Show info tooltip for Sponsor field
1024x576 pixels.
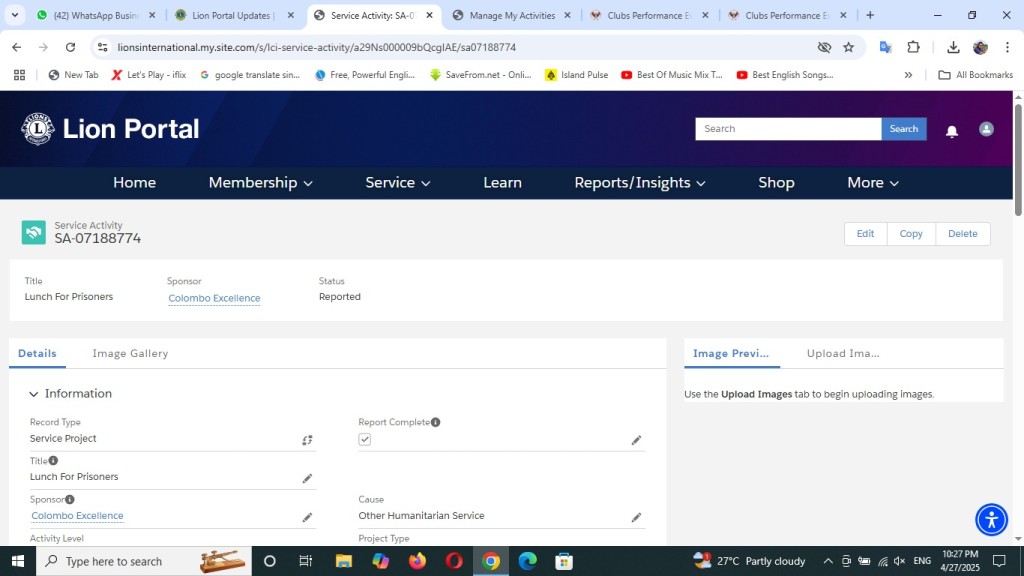(69, 500)
